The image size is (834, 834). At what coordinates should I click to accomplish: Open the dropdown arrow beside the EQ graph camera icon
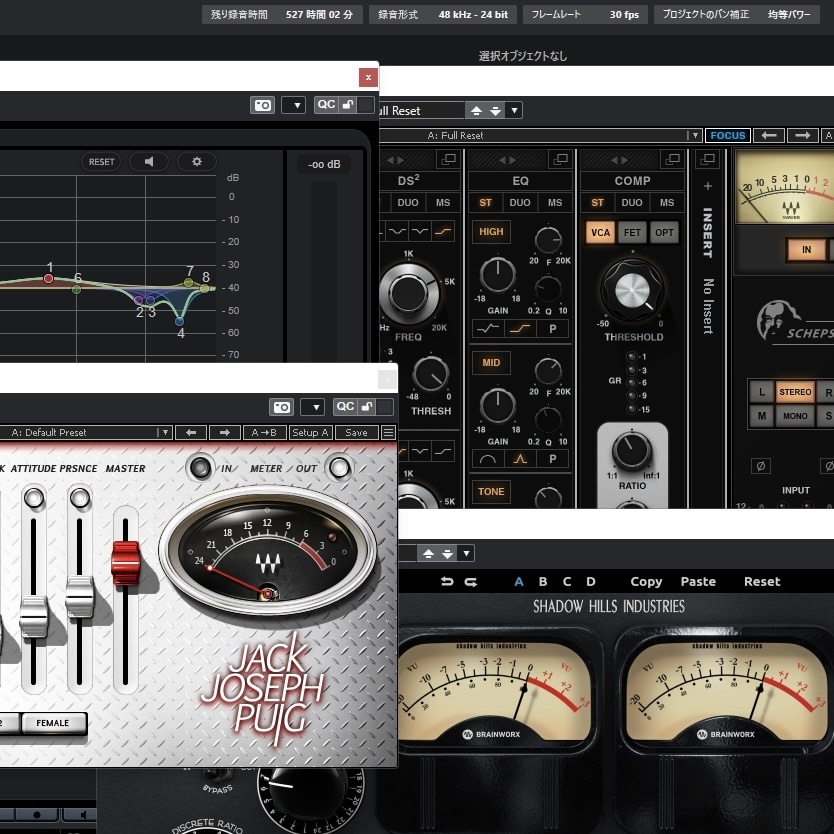[x=293, y=105]
